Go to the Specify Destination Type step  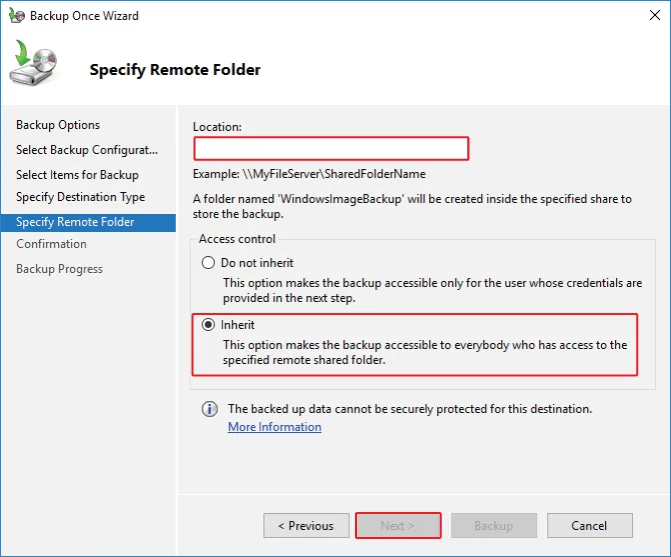tap(80, 197)
